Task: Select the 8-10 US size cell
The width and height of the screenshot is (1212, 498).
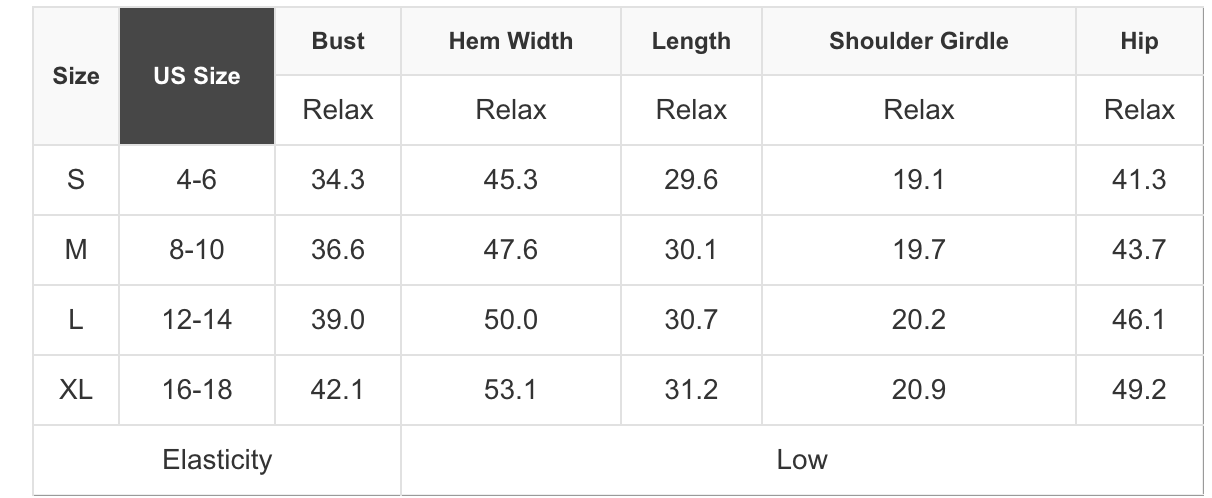Action: click(x=197, y=249)
